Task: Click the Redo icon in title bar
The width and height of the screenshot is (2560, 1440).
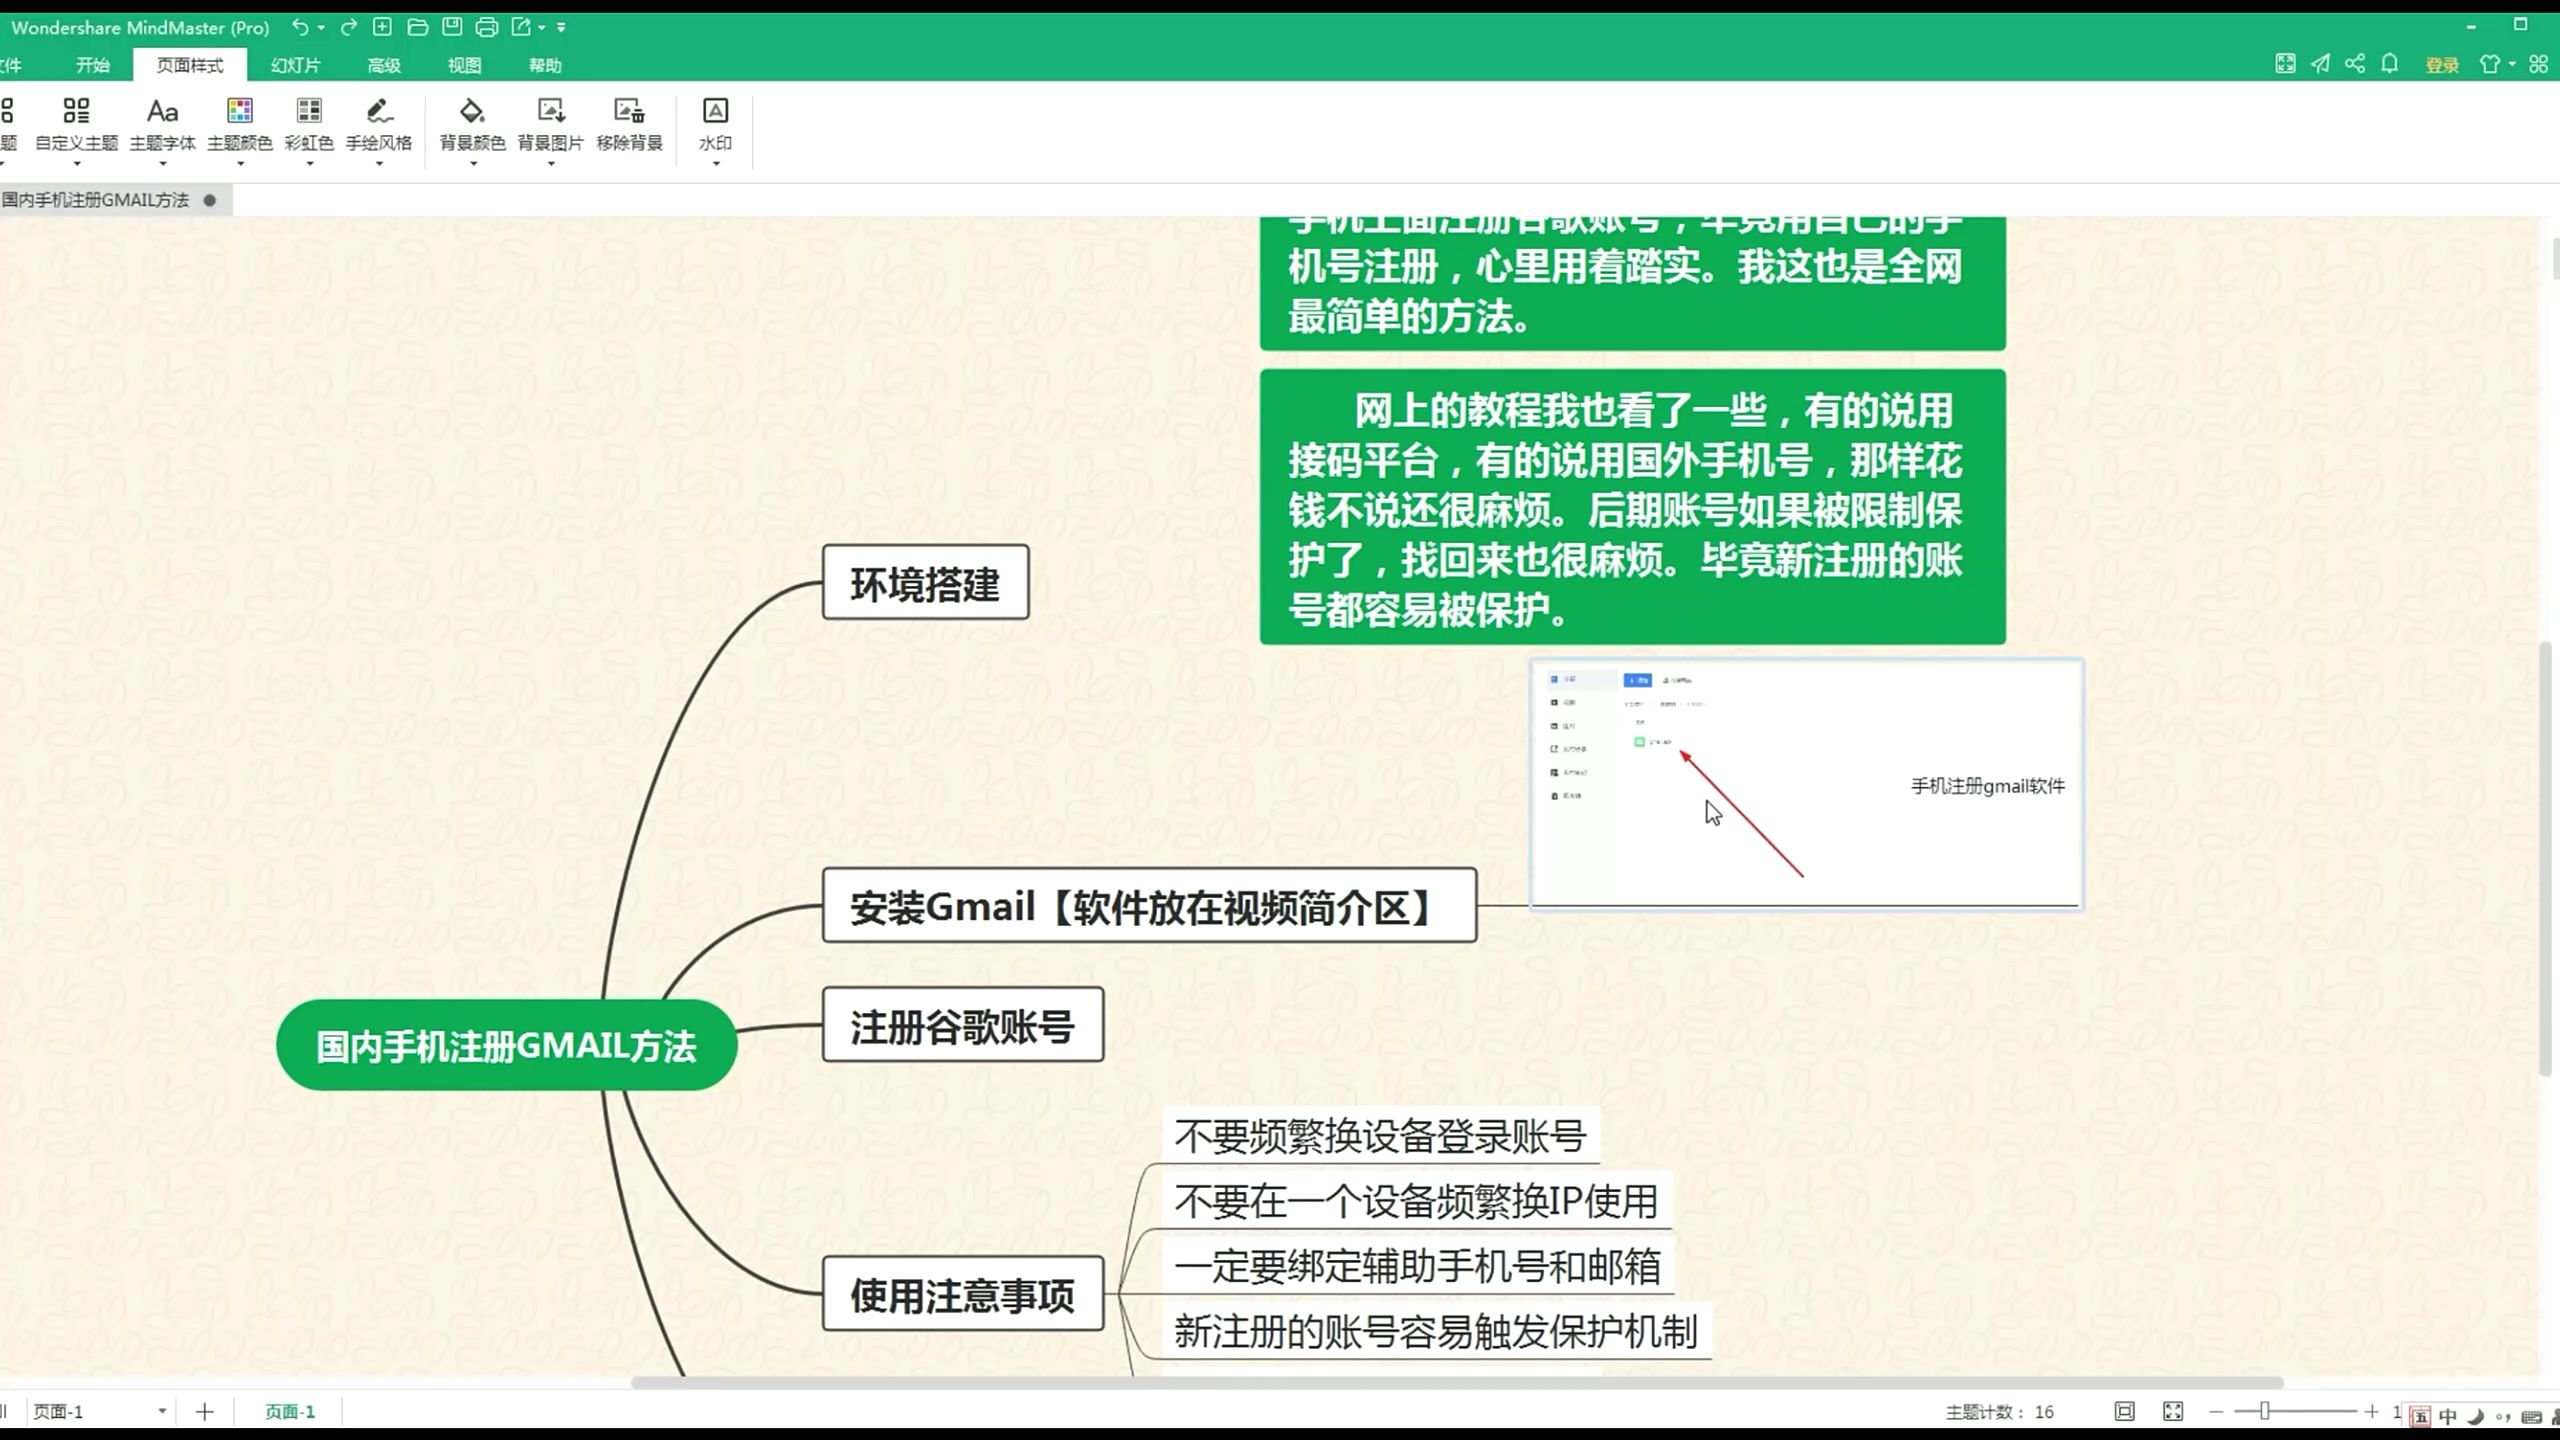Action: (x=348, y=27)
